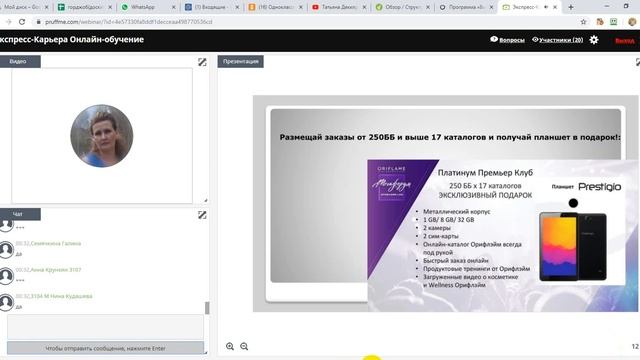This screenshot has height=360, width=640.
Task: Expand the Чат panel to fullscreen
Action: [x=202, y=215]
